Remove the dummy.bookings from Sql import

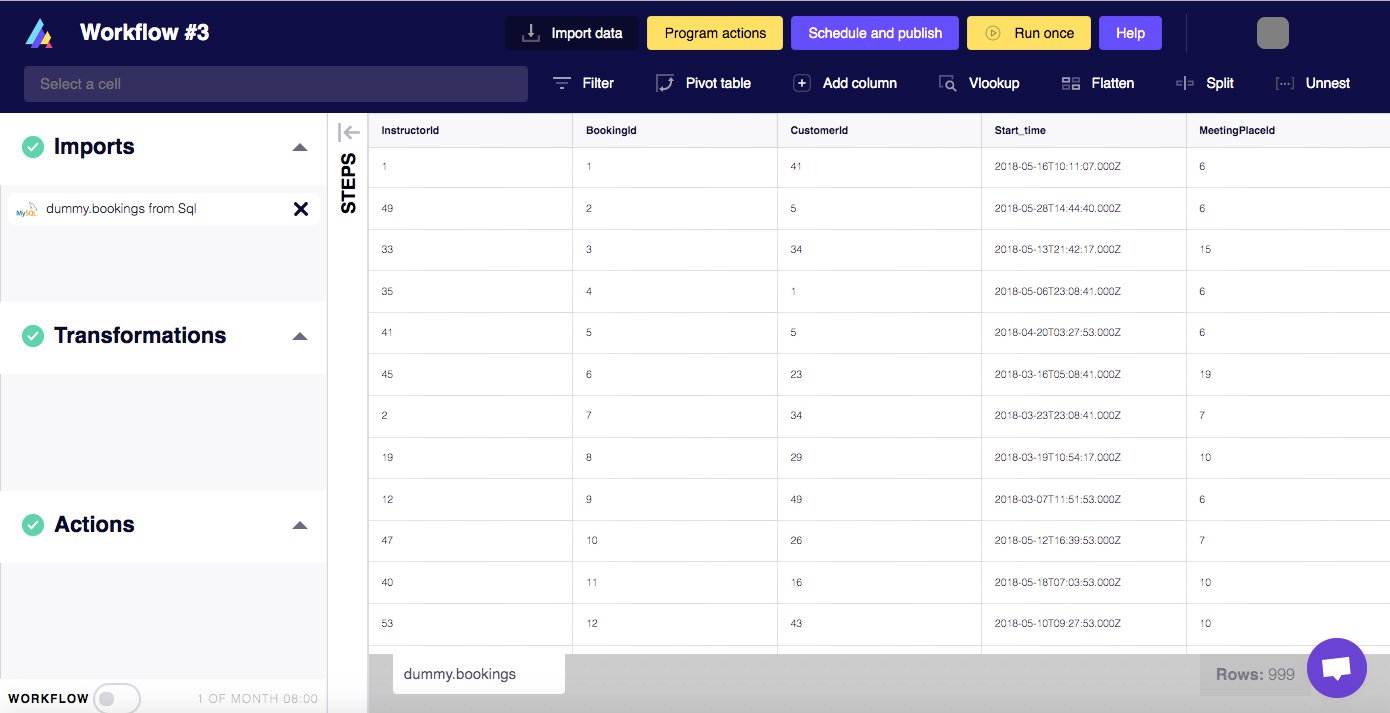(300, 209)
